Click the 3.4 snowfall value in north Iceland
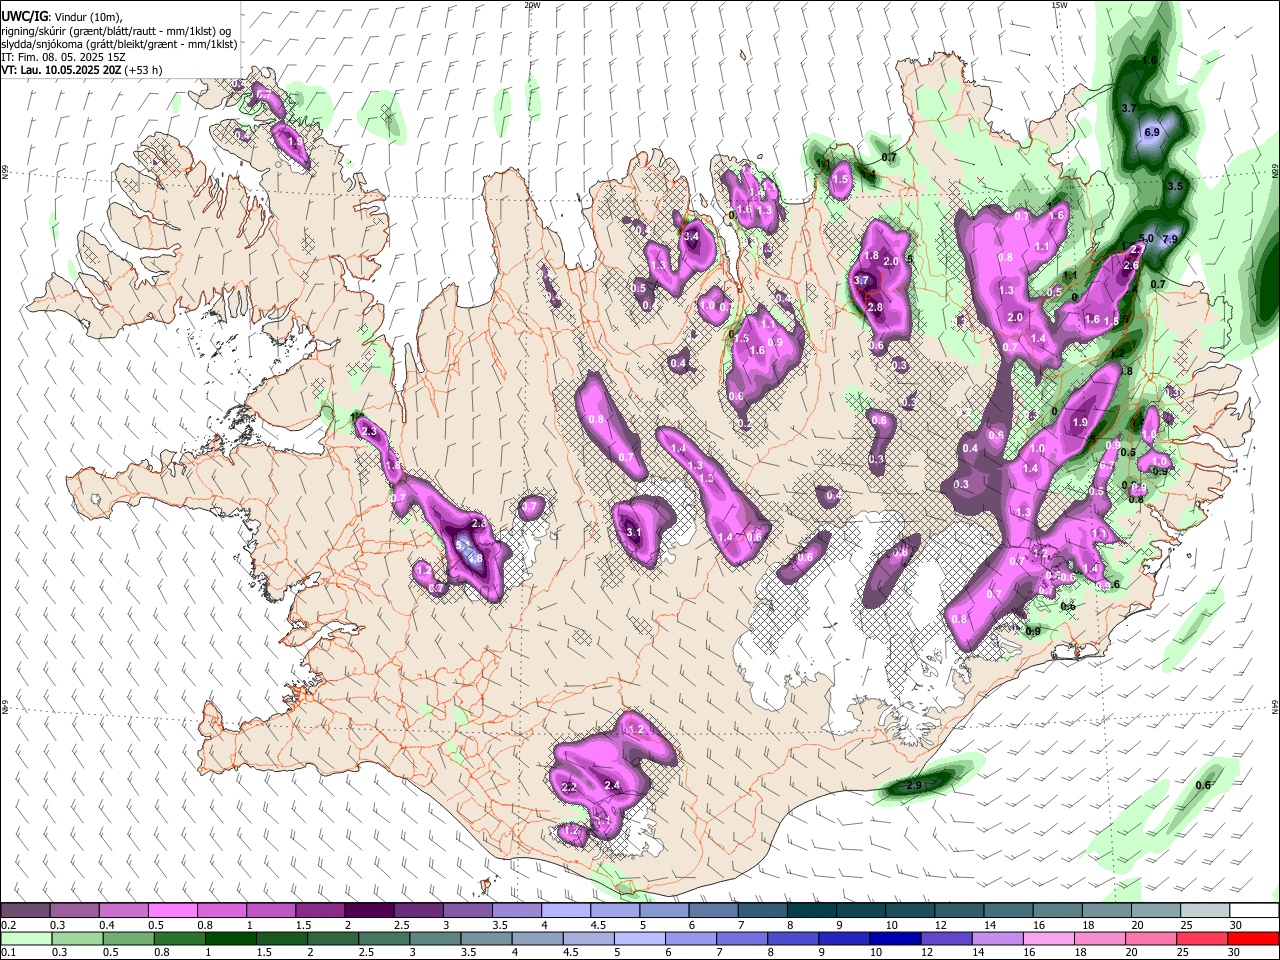 (691, 236)
